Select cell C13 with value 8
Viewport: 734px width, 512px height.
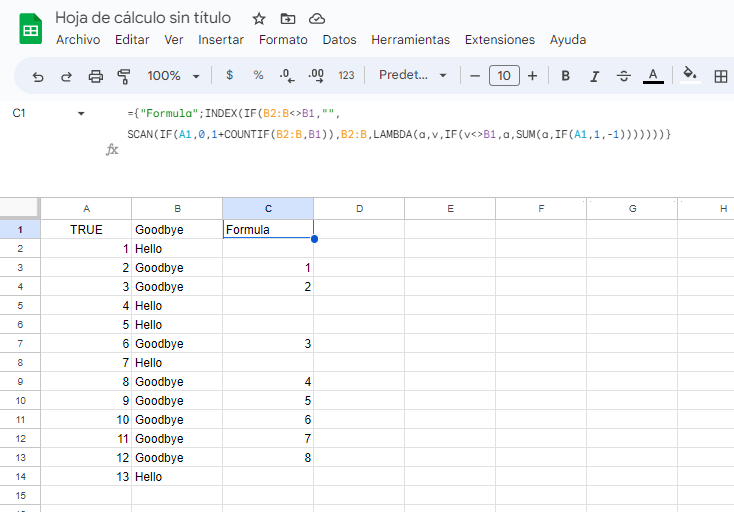[268, 458]
